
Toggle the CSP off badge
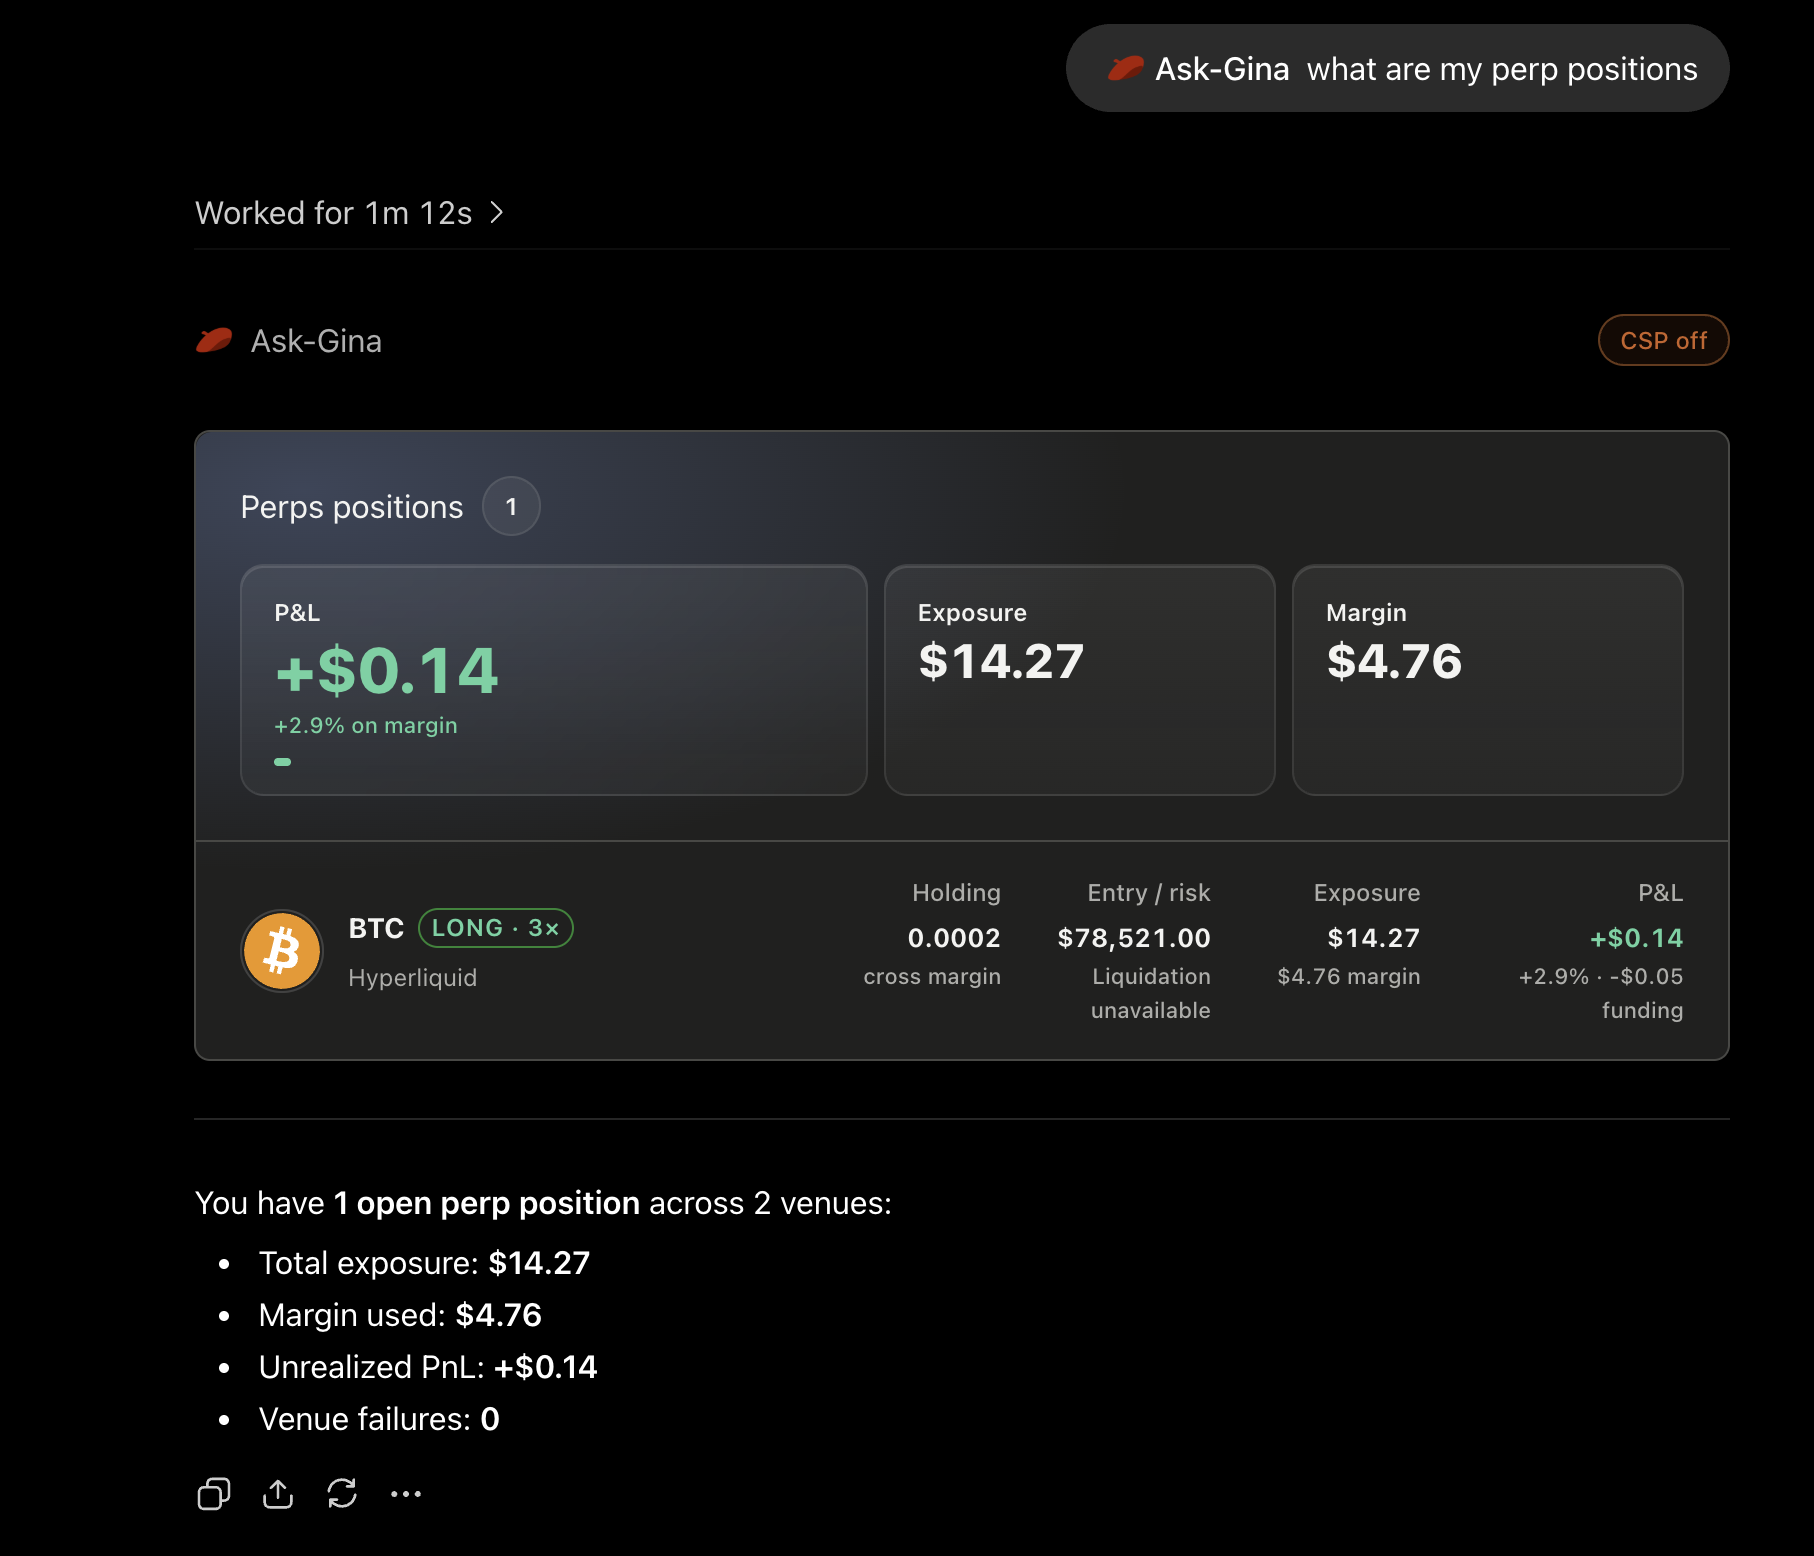coord(1663,341)
